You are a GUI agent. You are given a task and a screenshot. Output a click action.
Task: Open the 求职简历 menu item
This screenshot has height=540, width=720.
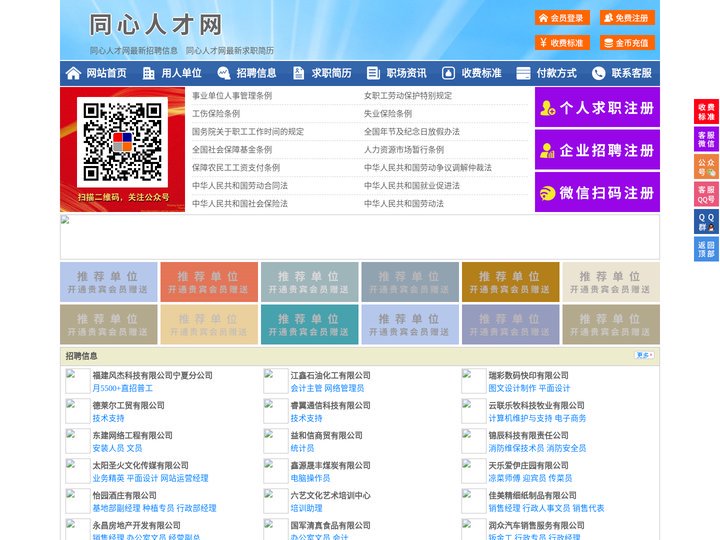click(332, 73)
